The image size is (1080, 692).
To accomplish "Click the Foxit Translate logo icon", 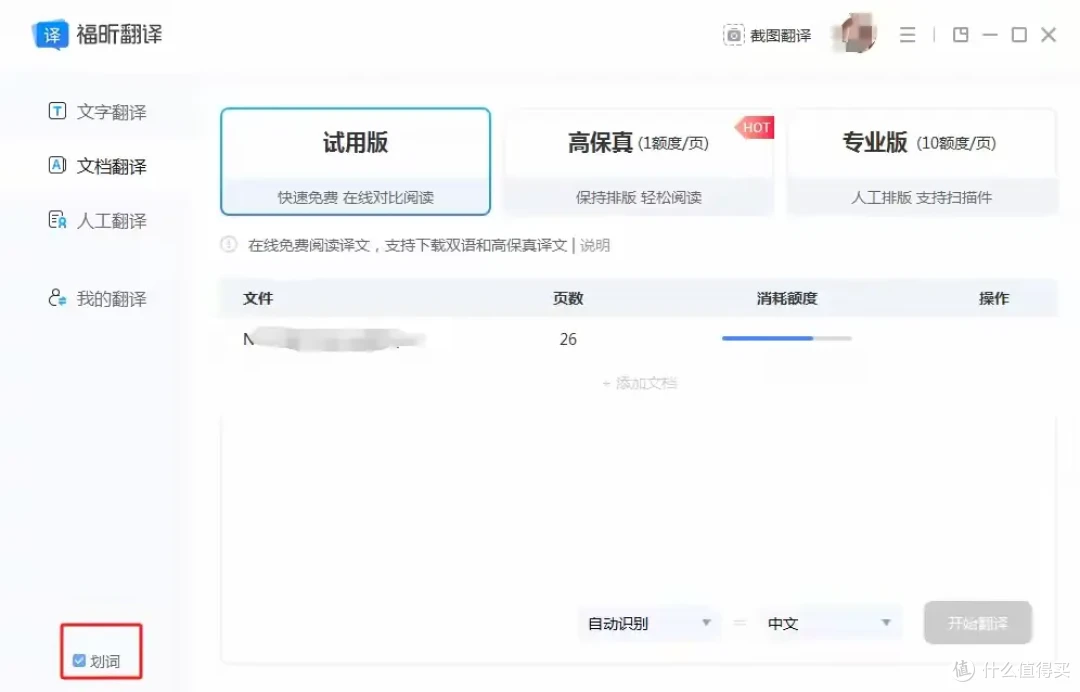I will click(50, 34).
